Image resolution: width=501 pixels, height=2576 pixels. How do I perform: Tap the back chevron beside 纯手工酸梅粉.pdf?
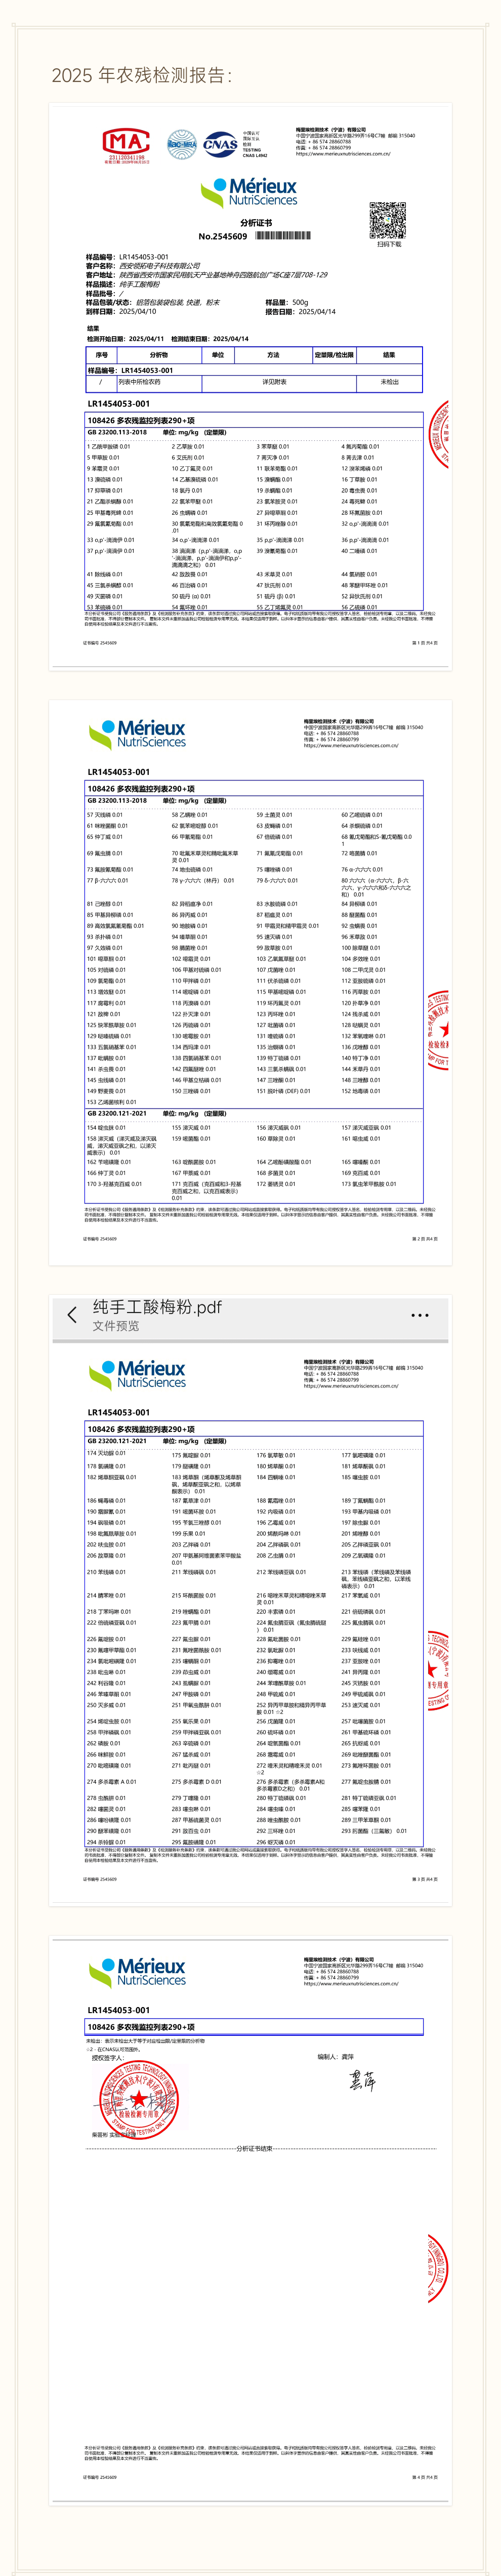pyautogui.click(x=71, y=1314)
